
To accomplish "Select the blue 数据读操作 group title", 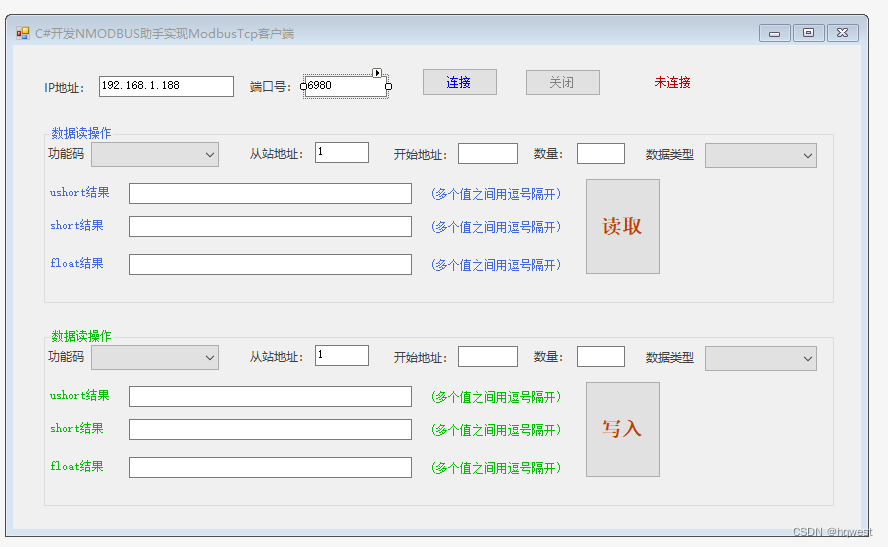I will [x=81, y=133].
